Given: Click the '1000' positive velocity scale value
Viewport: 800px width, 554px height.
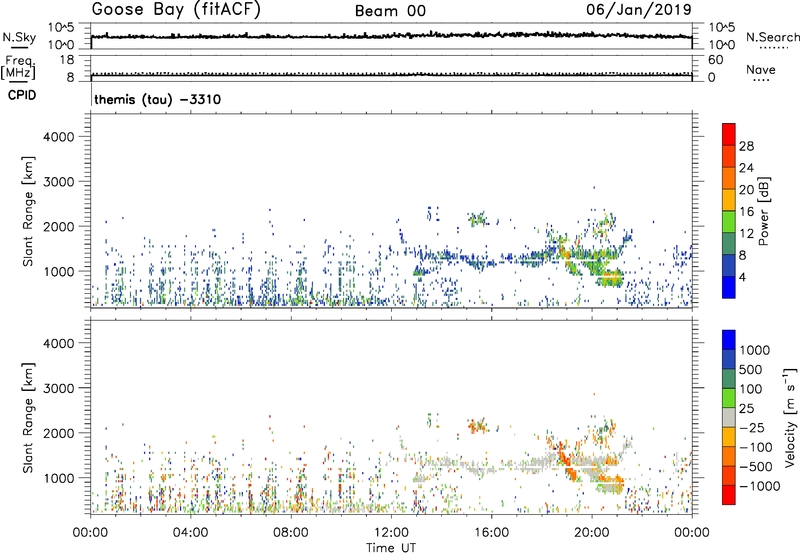Looking at the screenshot, I should tap(754, 350).
